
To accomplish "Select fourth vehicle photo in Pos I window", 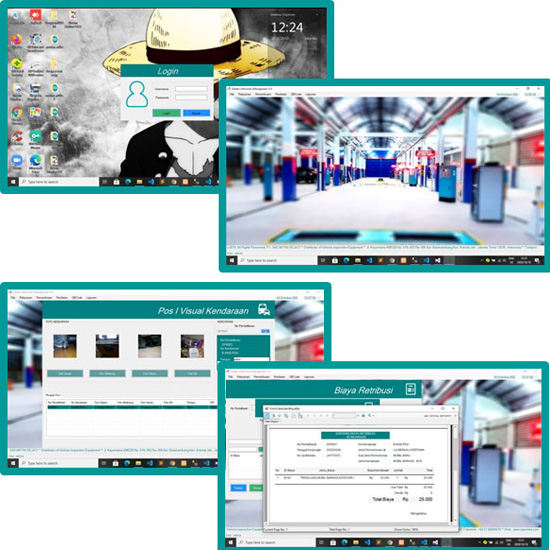I will click(x=192, y=346).
